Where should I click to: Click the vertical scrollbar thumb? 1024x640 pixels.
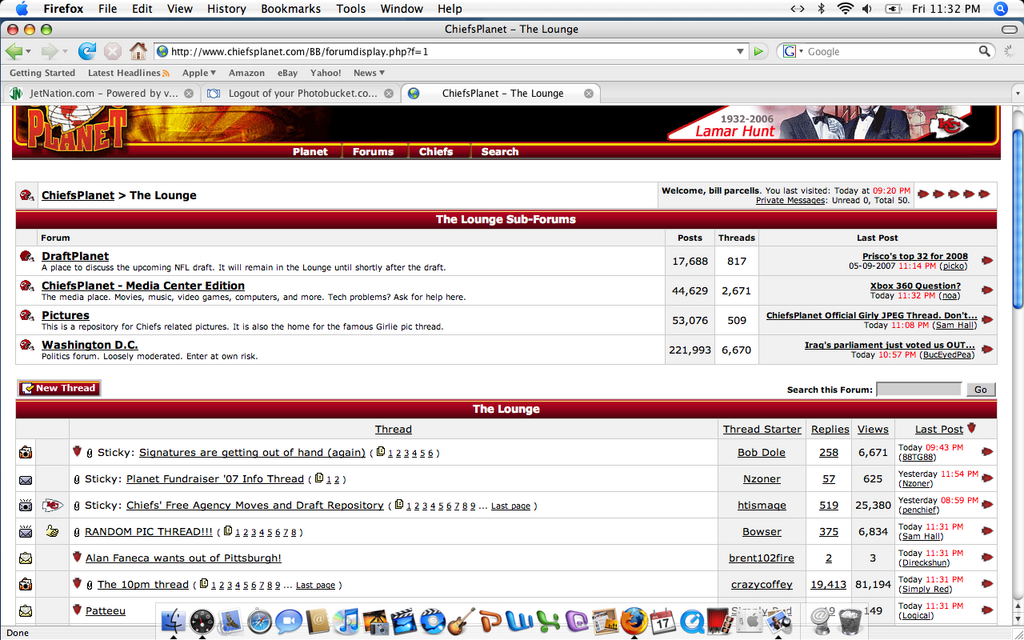(1017, 219)
